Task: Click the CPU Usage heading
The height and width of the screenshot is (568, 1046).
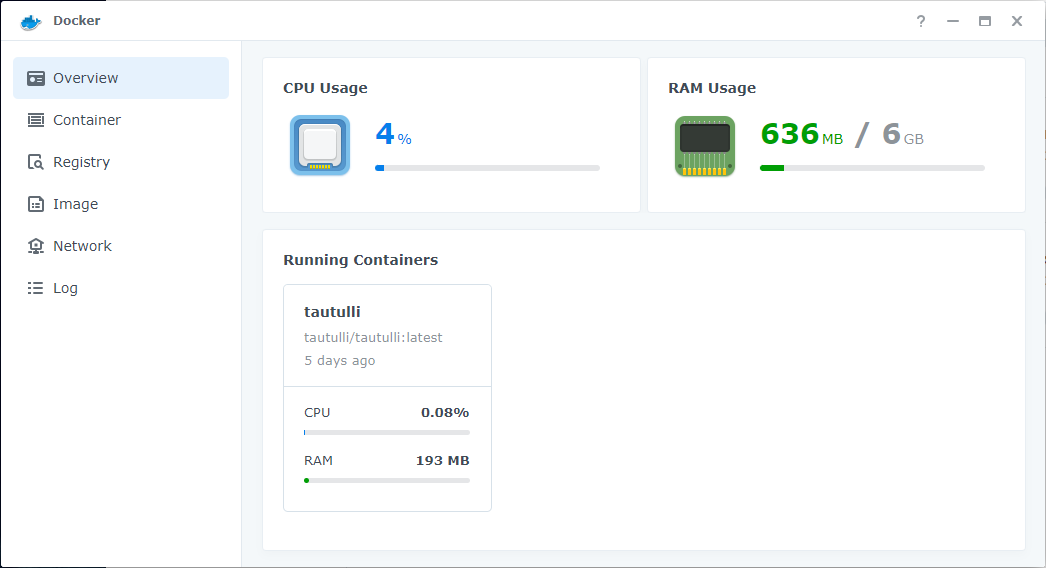Action: [326, 88]
